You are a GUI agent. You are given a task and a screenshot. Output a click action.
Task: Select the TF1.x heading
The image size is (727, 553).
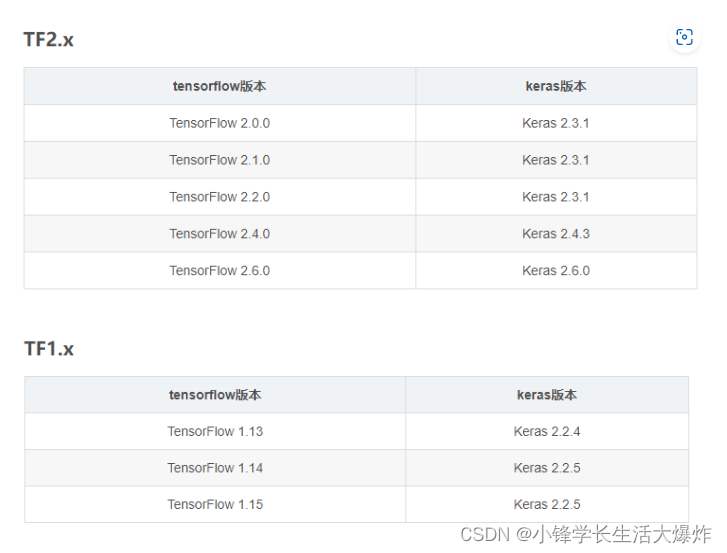[49, 349]
